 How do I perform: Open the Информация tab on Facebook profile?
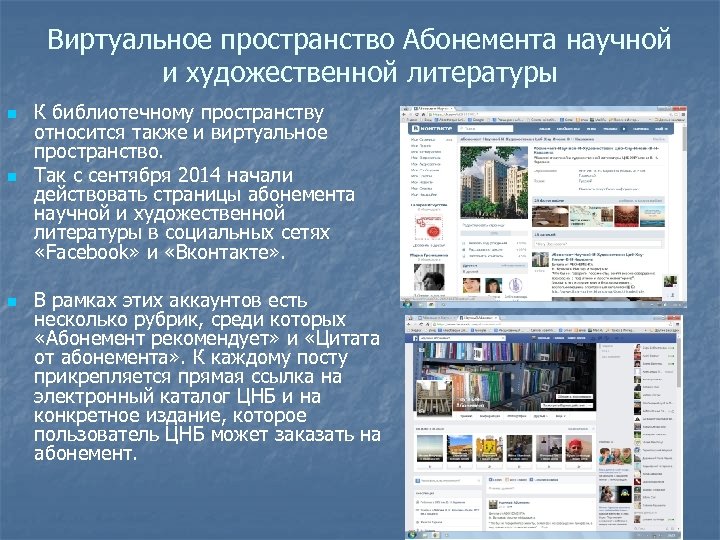click(x=490, y=416)
